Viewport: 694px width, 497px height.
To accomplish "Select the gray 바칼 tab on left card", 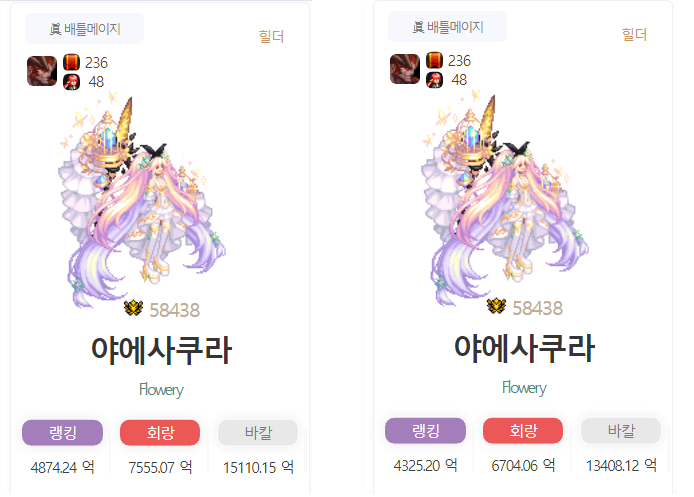I will pos(258,432).
